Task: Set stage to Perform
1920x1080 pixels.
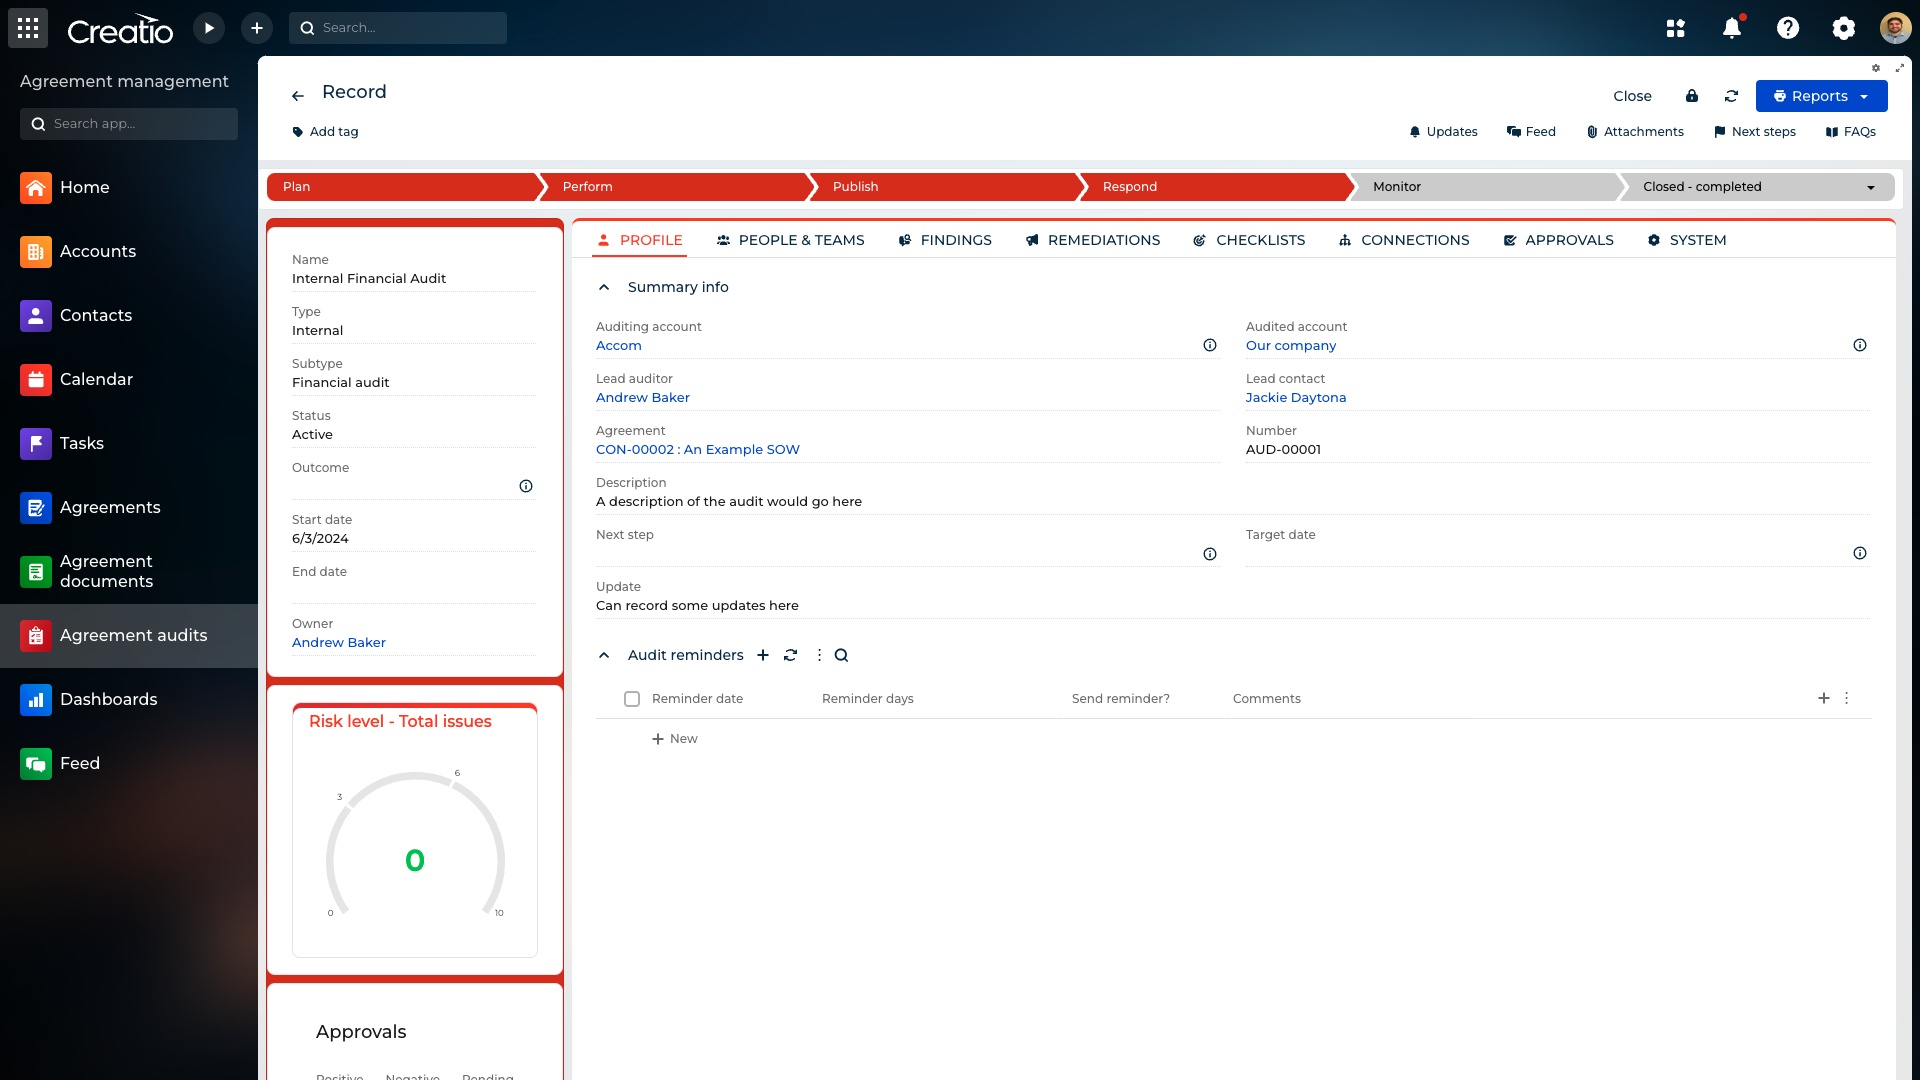Action: click(675, 187)
